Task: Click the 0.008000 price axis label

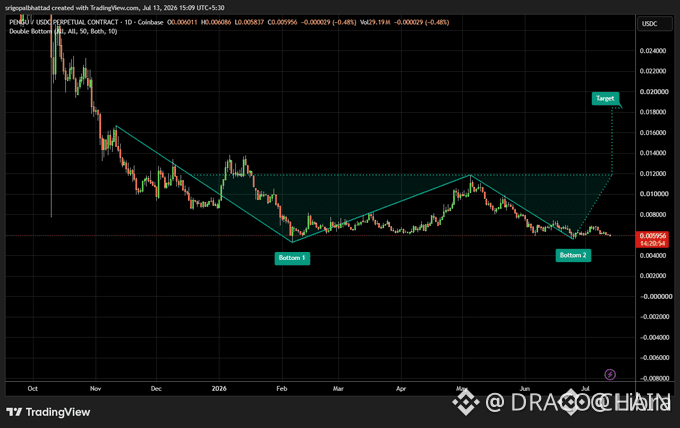Action: [653, 215]
